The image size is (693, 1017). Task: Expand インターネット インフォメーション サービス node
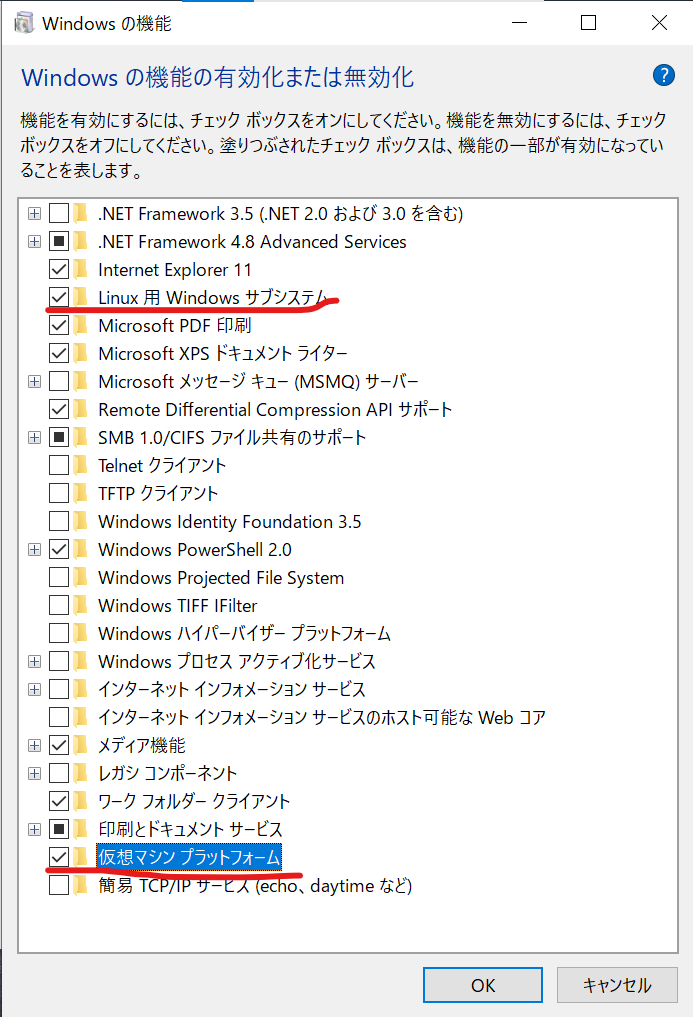point(34,689)
